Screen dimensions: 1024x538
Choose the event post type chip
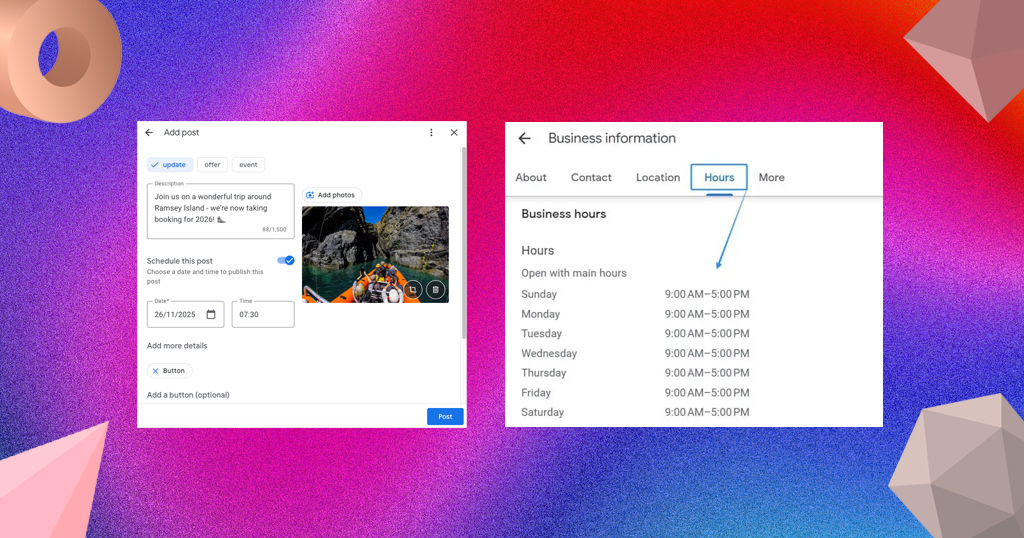(x=248, y=165)
